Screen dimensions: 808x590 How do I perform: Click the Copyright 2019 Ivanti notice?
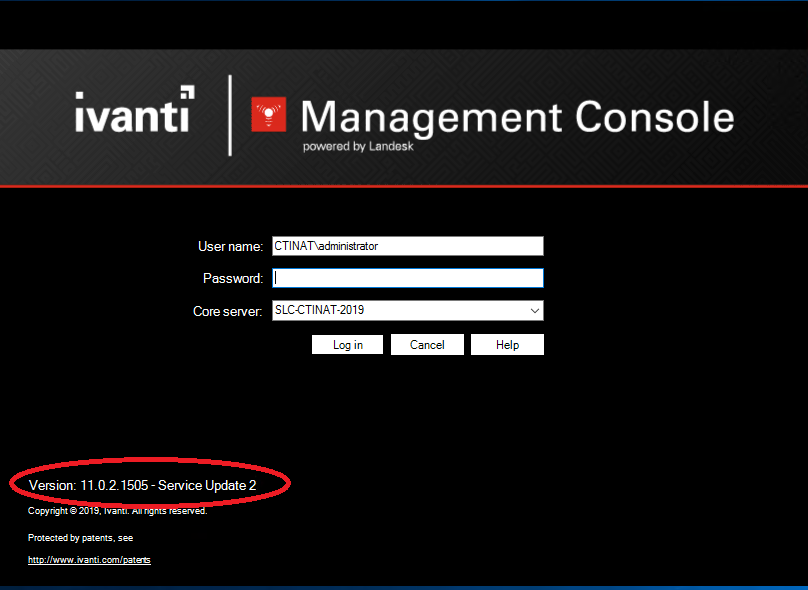[x=117, y=510]
